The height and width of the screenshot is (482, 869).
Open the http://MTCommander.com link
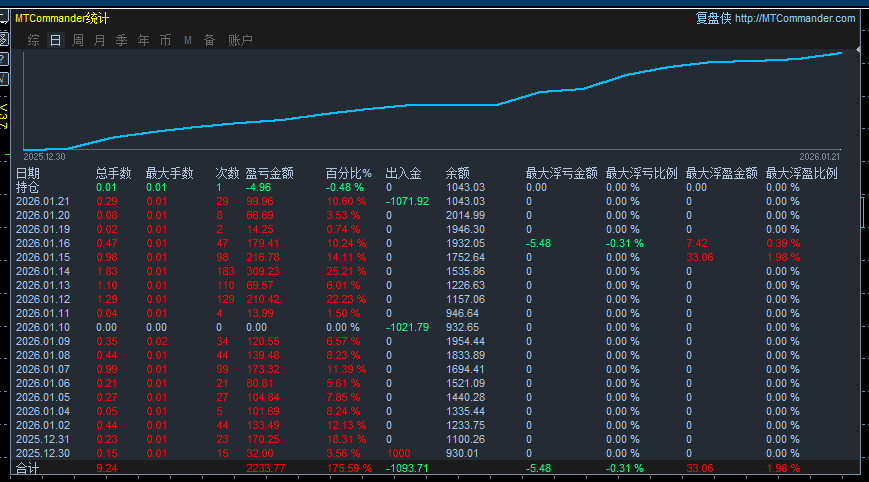click(795, 18)
